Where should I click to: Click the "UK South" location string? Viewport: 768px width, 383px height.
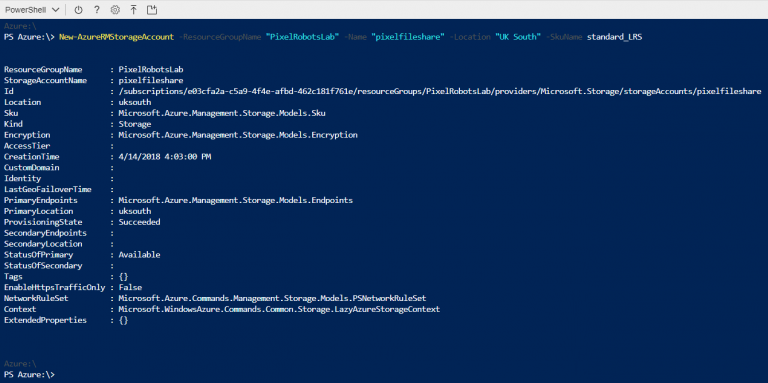pyautogui.click(x=518, y=37)
